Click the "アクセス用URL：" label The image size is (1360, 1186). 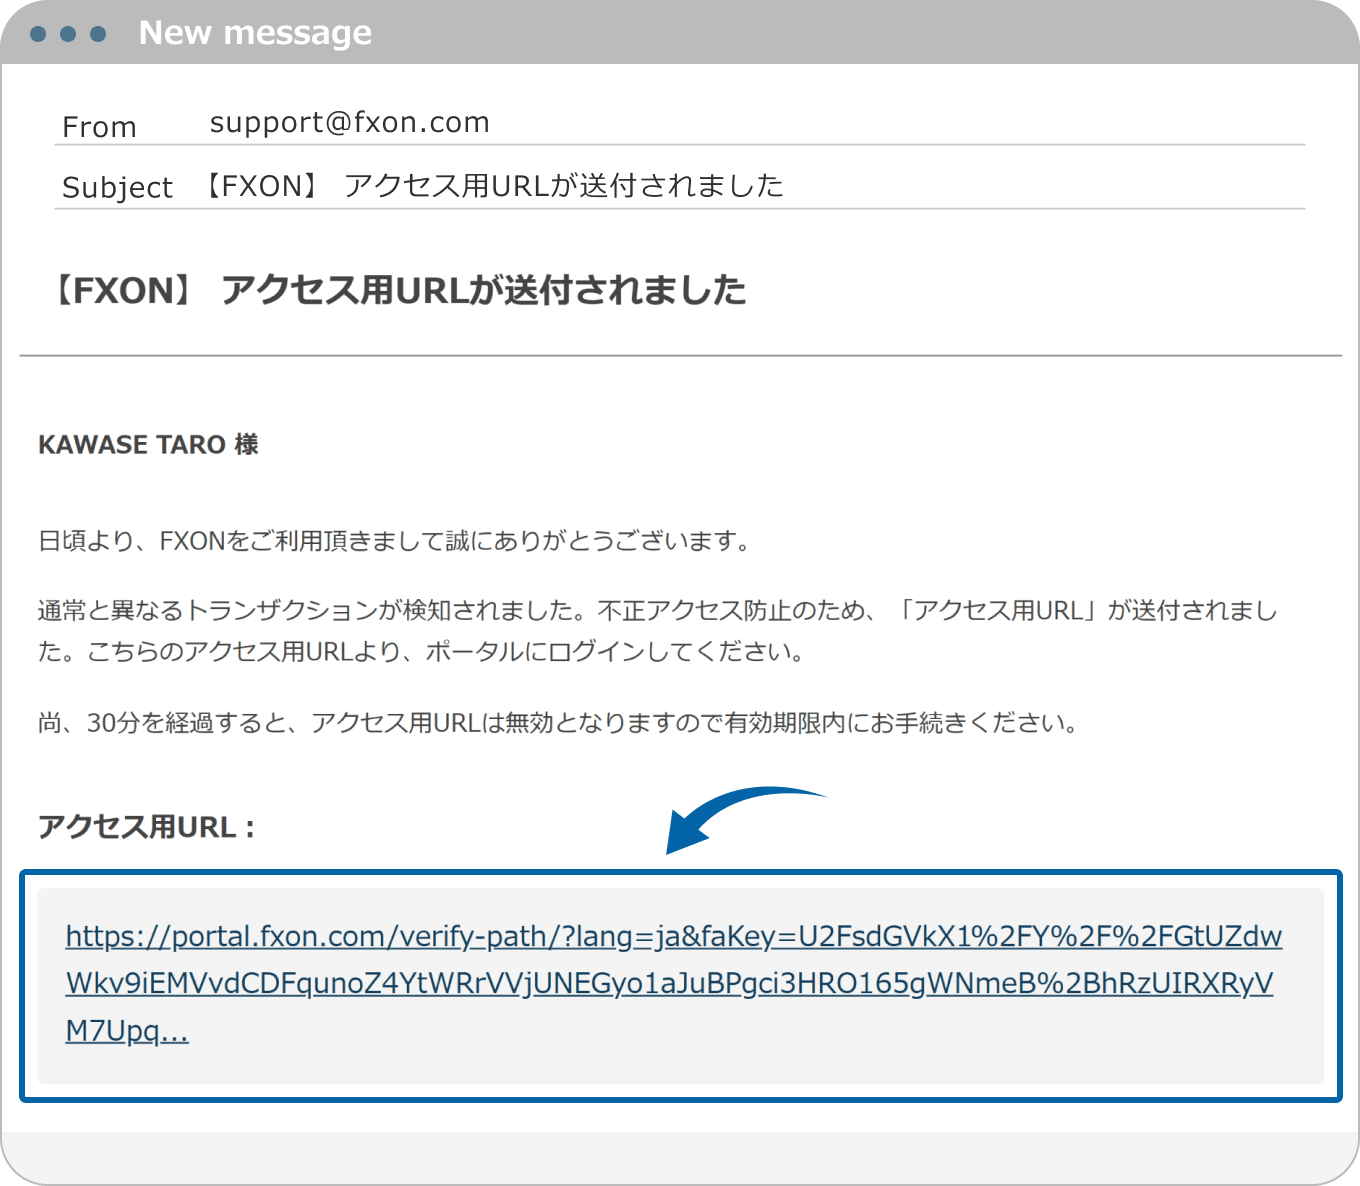click(x=147, y=827)
